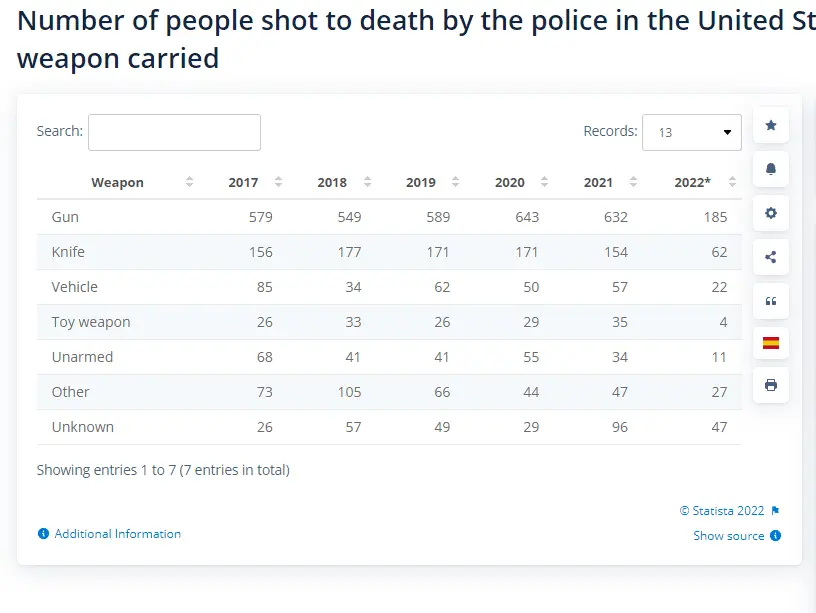Click the print icon
816x613 pixels.
click(x=770, y=385)
